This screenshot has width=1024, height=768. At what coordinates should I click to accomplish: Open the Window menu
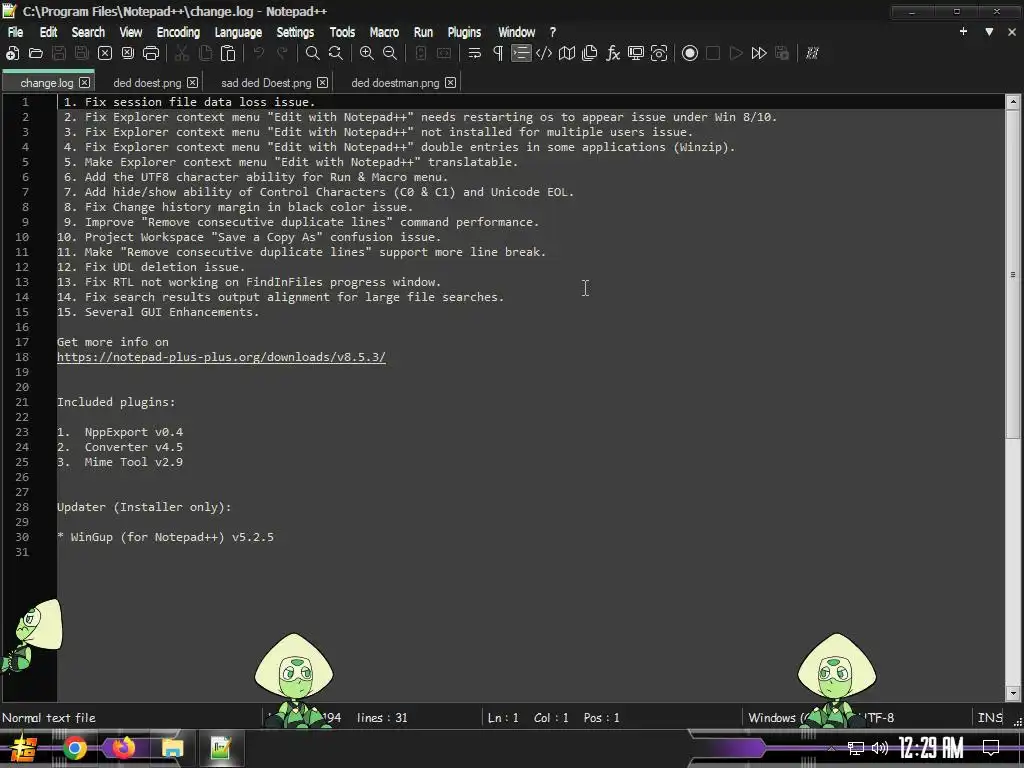(517, 32)
